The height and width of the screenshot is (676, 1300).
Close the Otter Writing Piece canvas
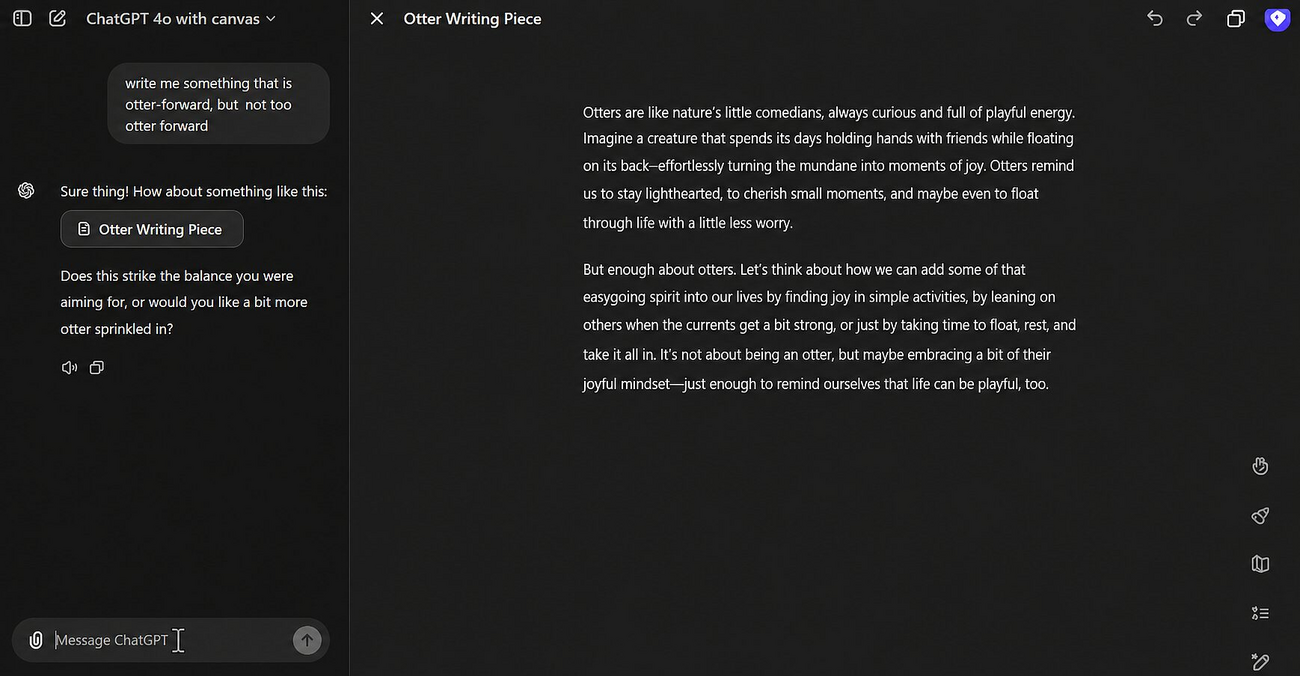377,18
